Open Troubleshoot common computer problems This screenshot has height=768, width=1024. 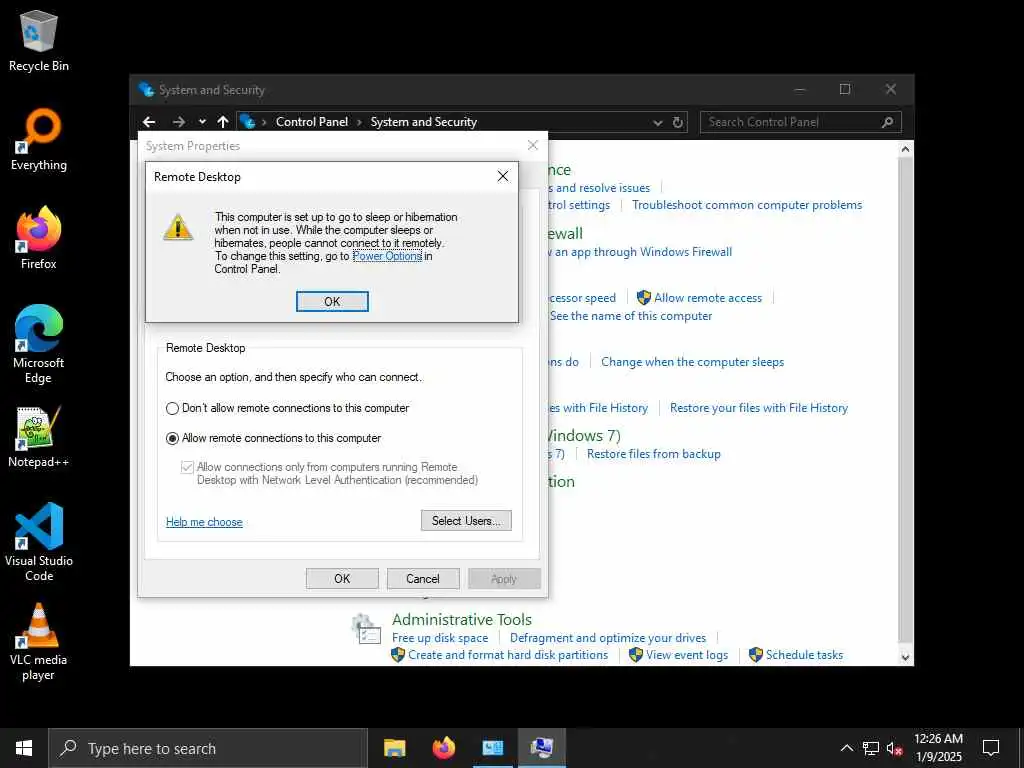pyautogui.click(x=746, y=205)
